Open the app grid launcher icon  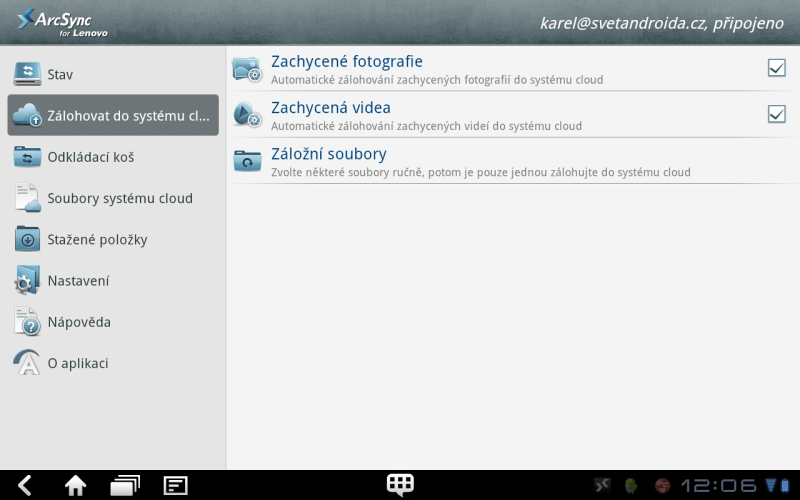[400, 484]
